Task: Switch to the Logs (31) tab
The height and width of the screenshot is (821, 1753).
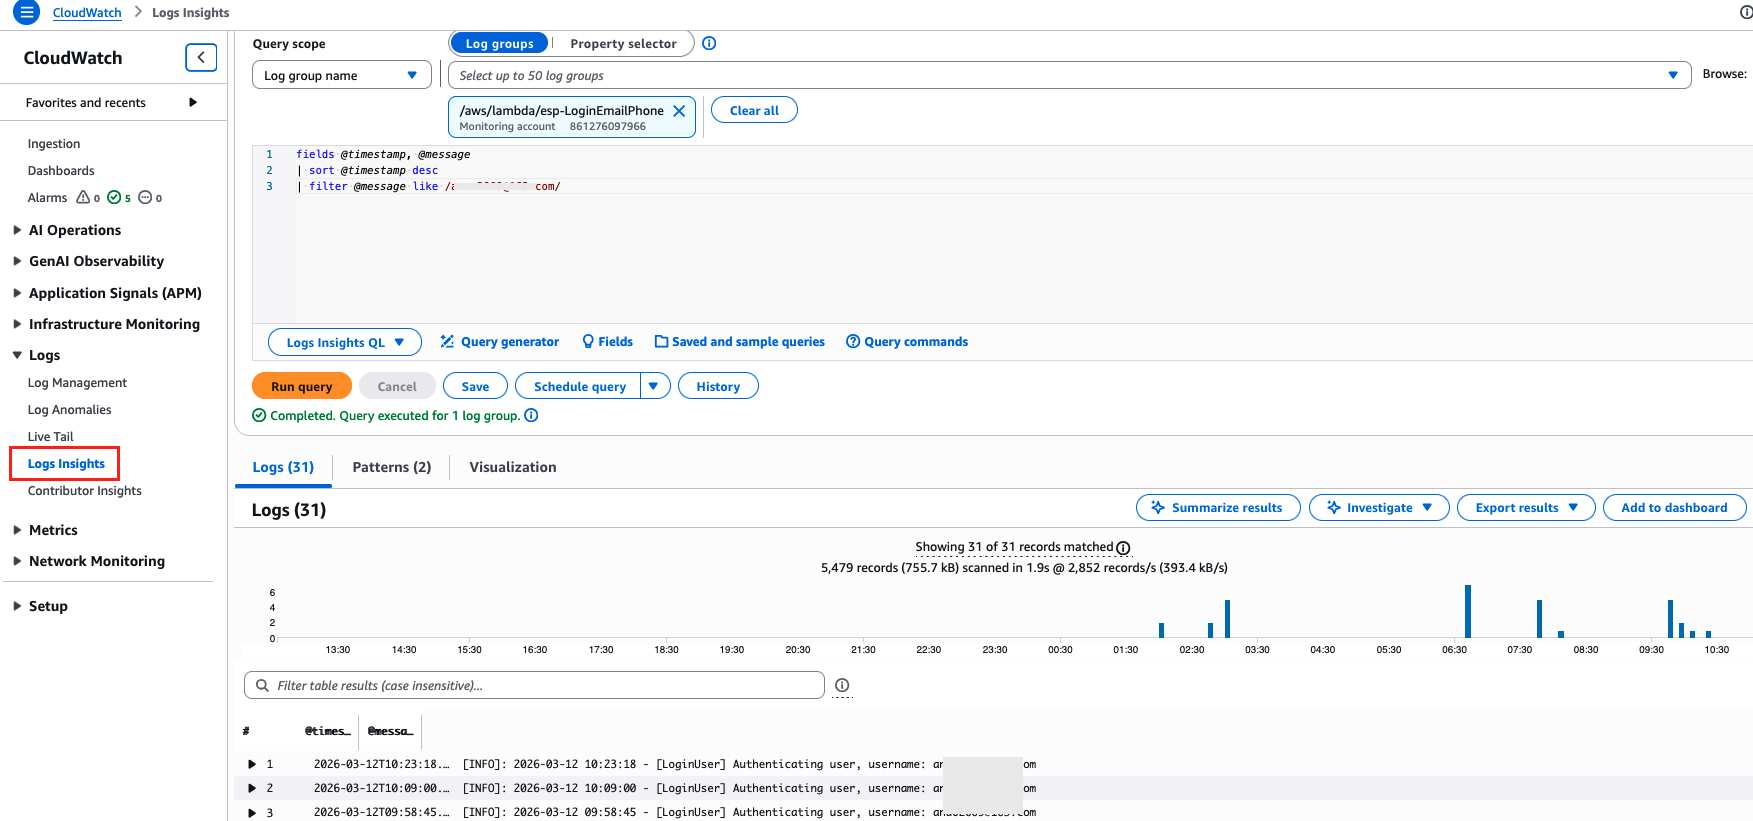Action: coord(283,467)
